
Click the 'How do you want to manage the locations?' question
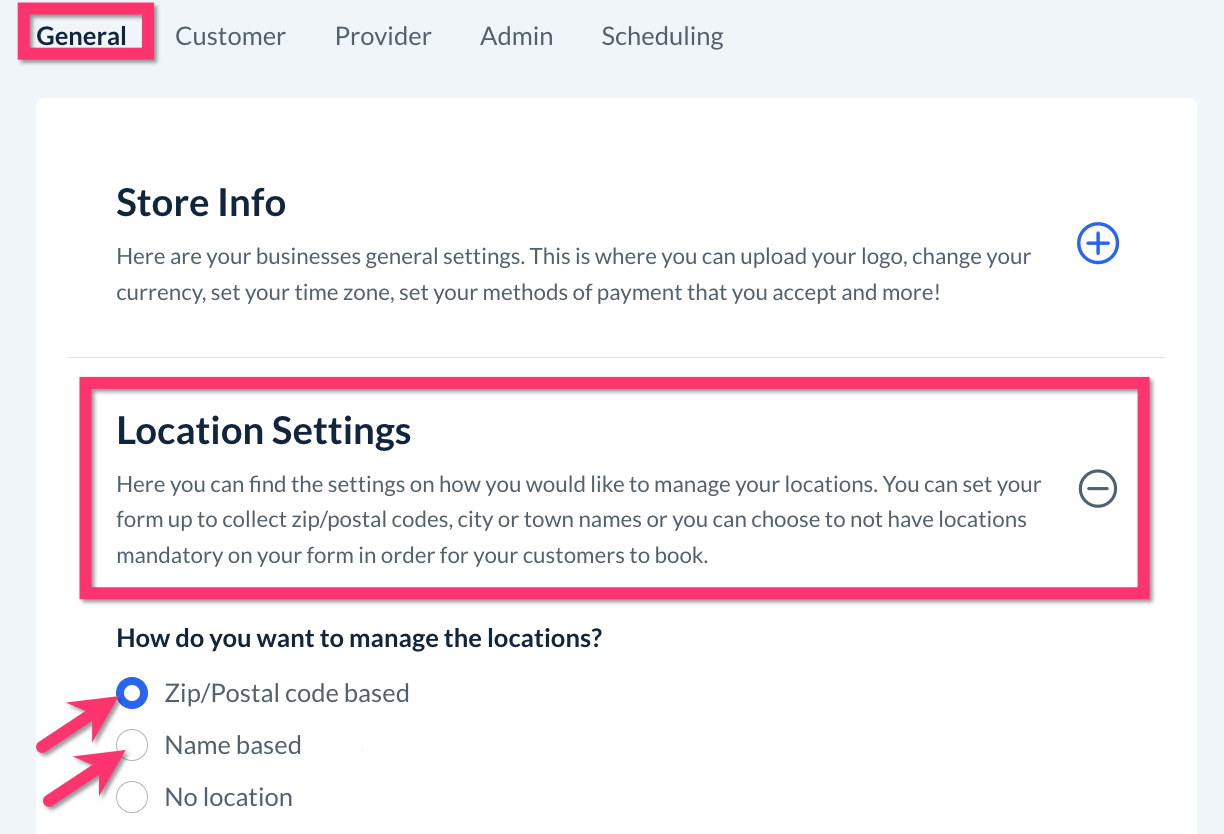[359, 638]
